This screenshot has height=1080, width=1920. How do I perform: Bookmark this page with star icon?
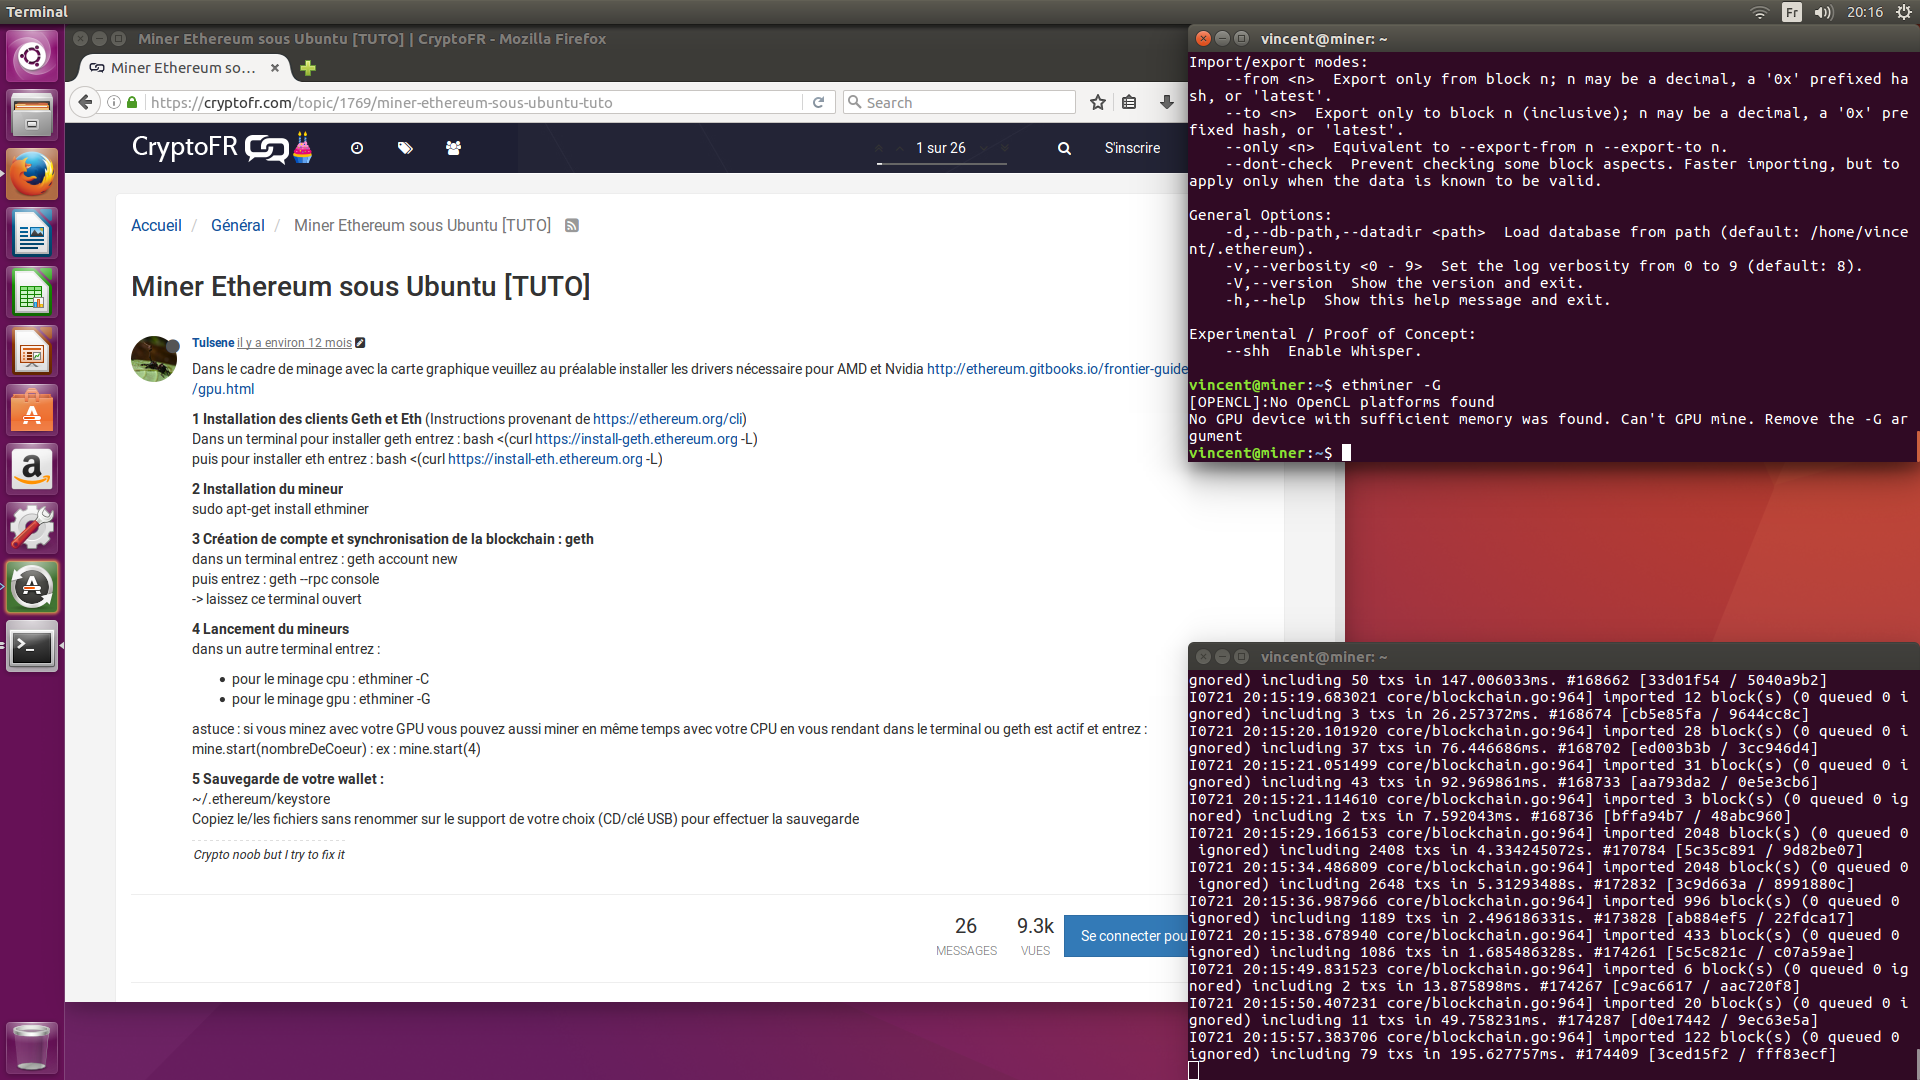pos(1098,102)
